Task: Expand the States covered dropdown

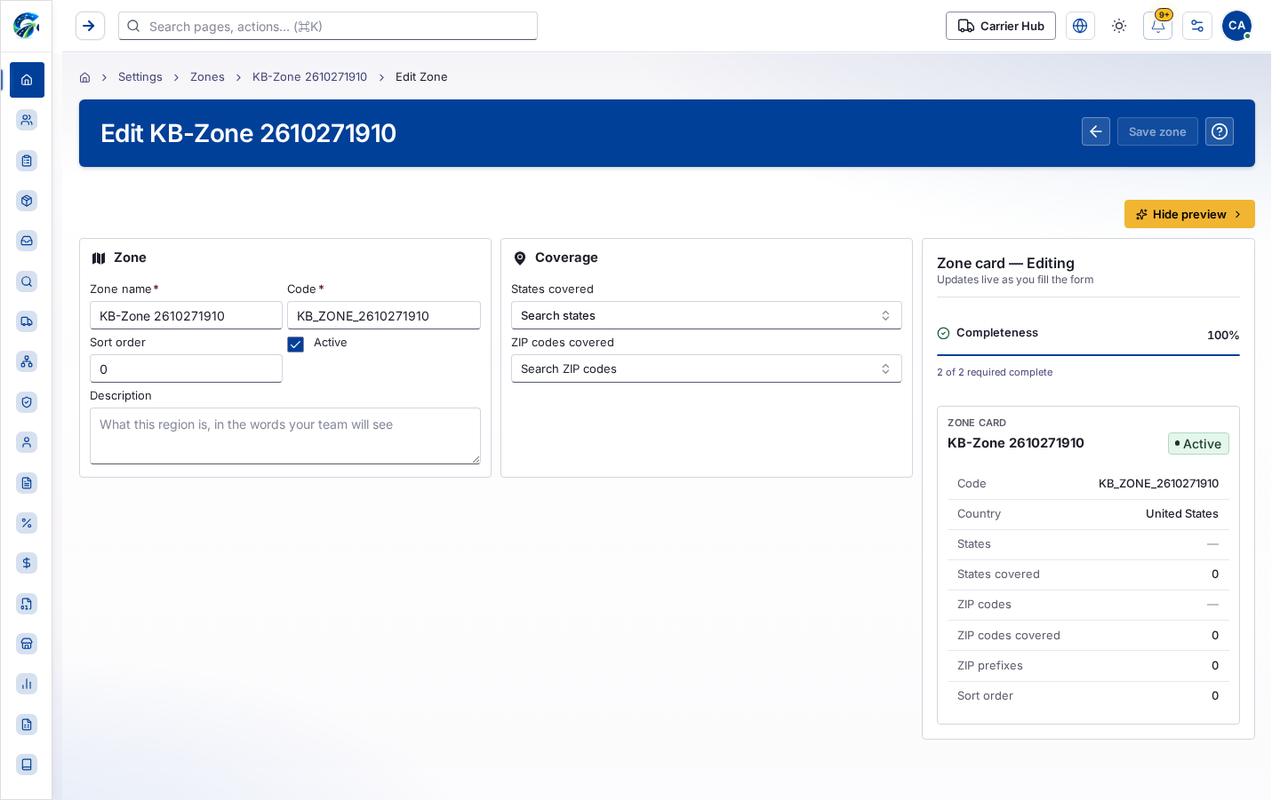Action: click(706, 315)
